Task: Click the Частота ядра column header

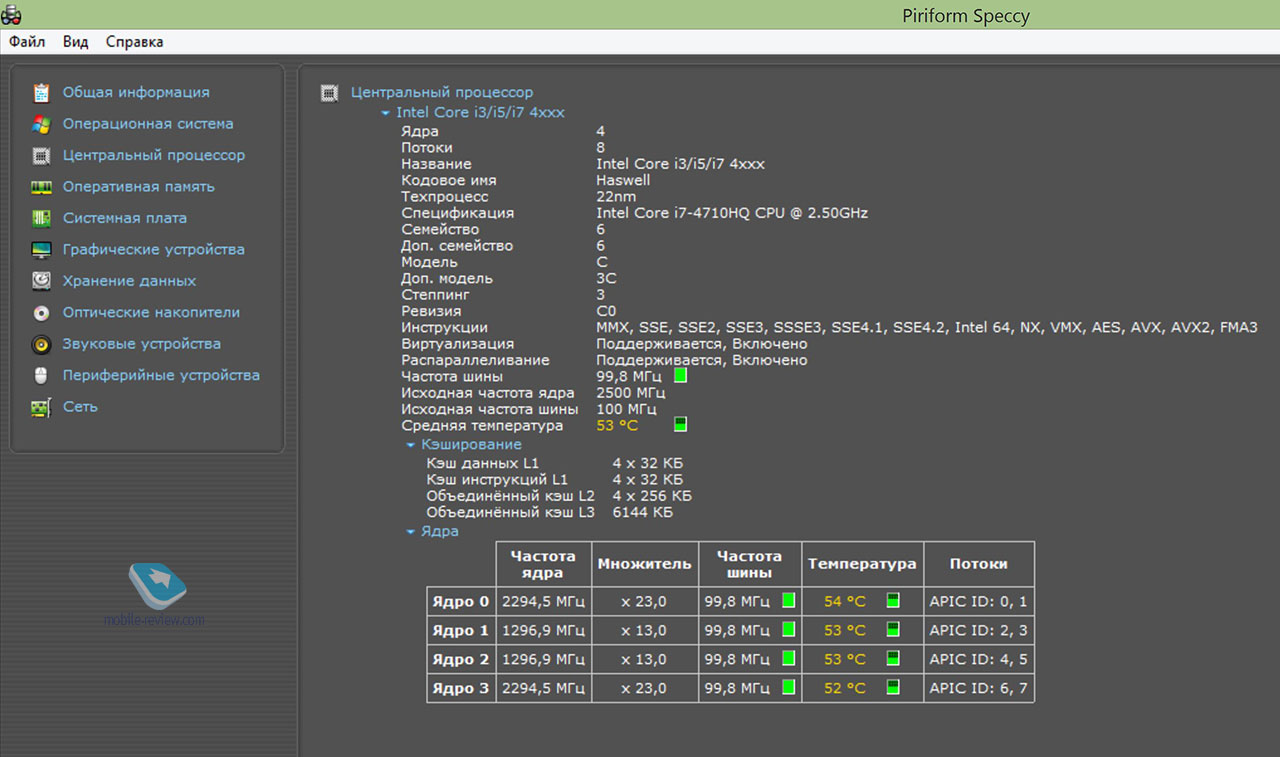Action: point(544,564)
